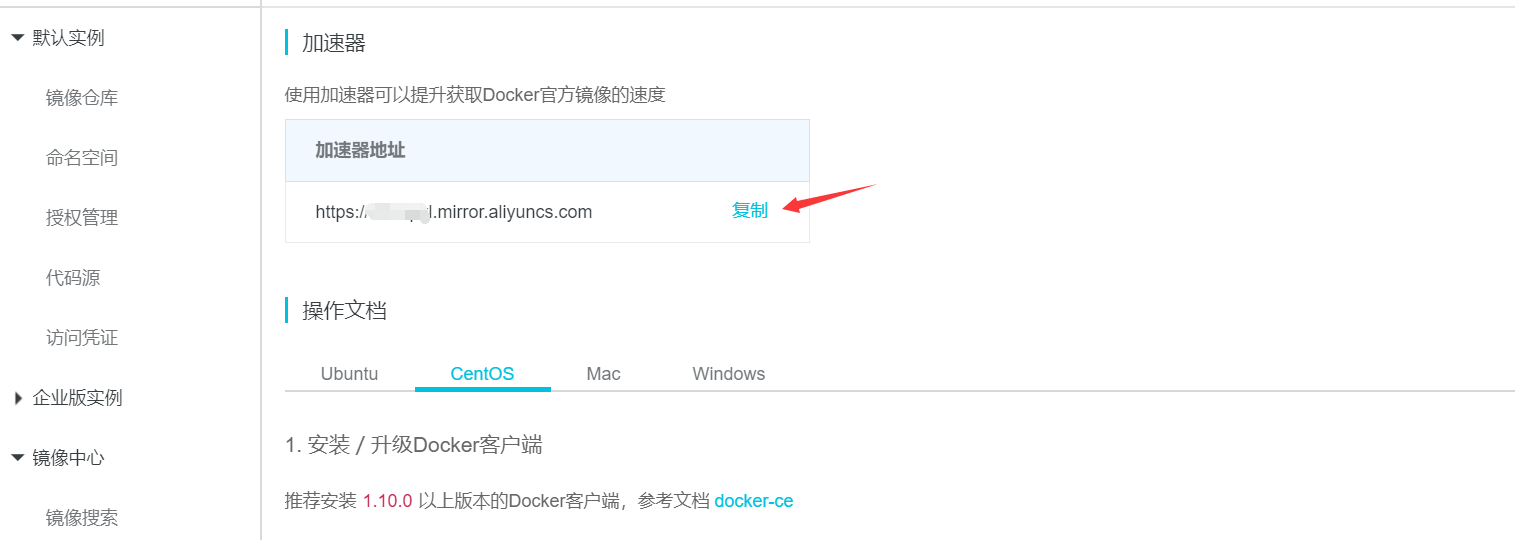Open the Windows tab
The width and height of the screenshot is (1515, 540).
(729, 374)
